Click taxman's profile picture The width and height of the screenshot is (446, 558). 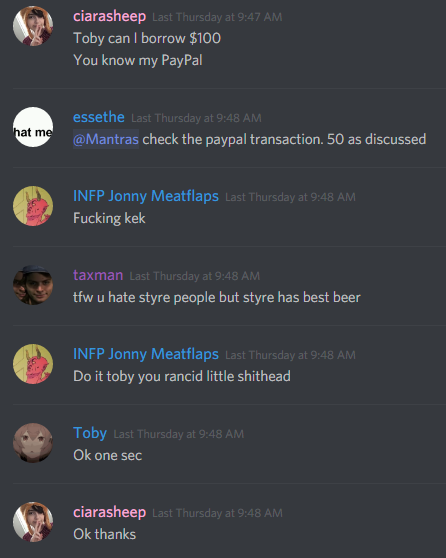tap(33, 285)
